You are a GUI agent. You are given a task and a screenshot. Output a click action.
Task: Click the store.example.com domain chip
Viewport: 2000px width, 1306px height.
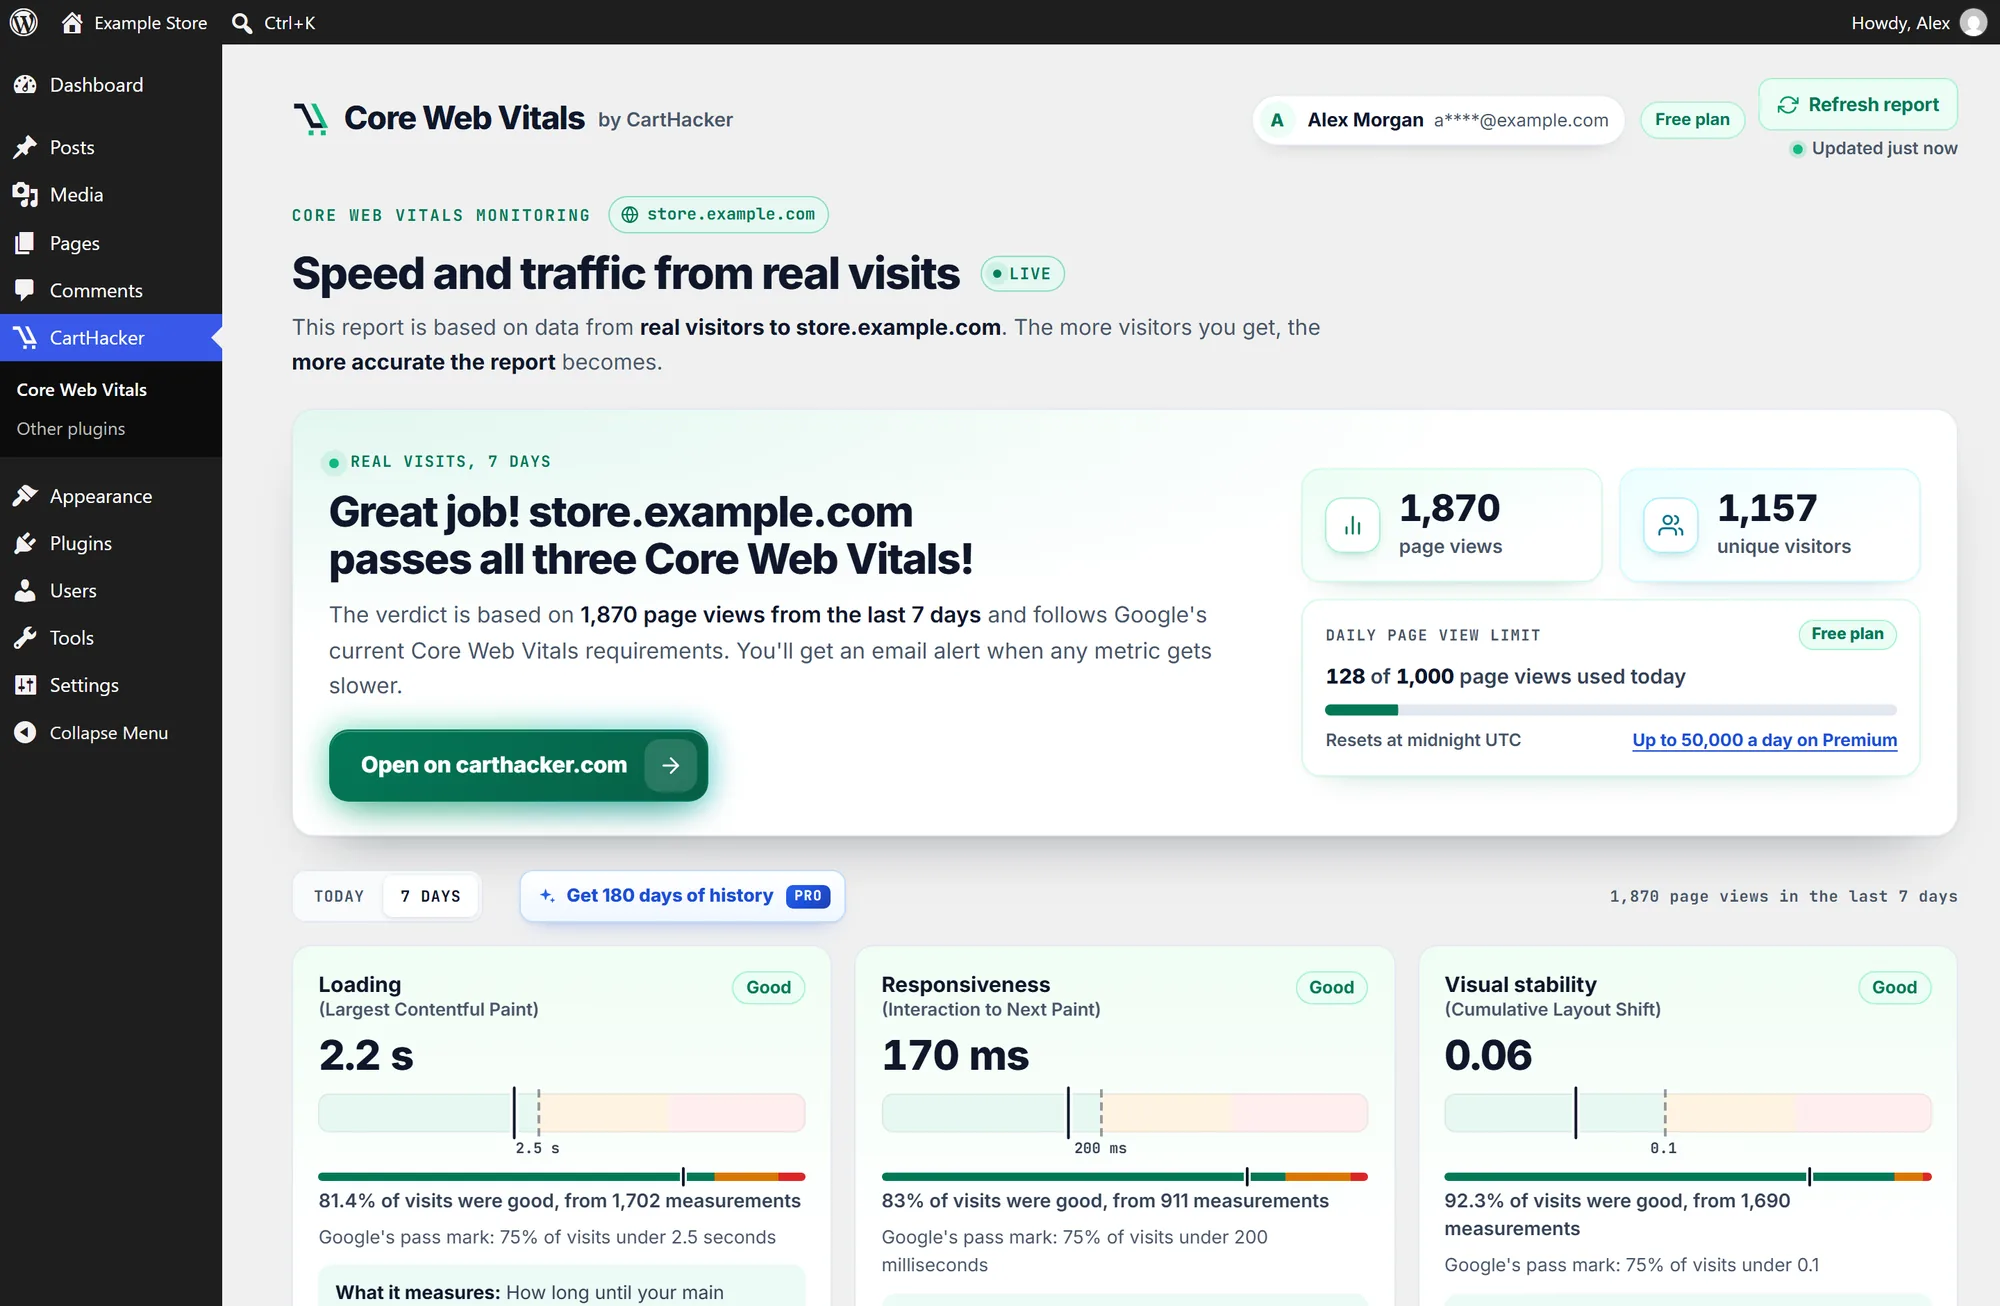[x=718, y=214]
